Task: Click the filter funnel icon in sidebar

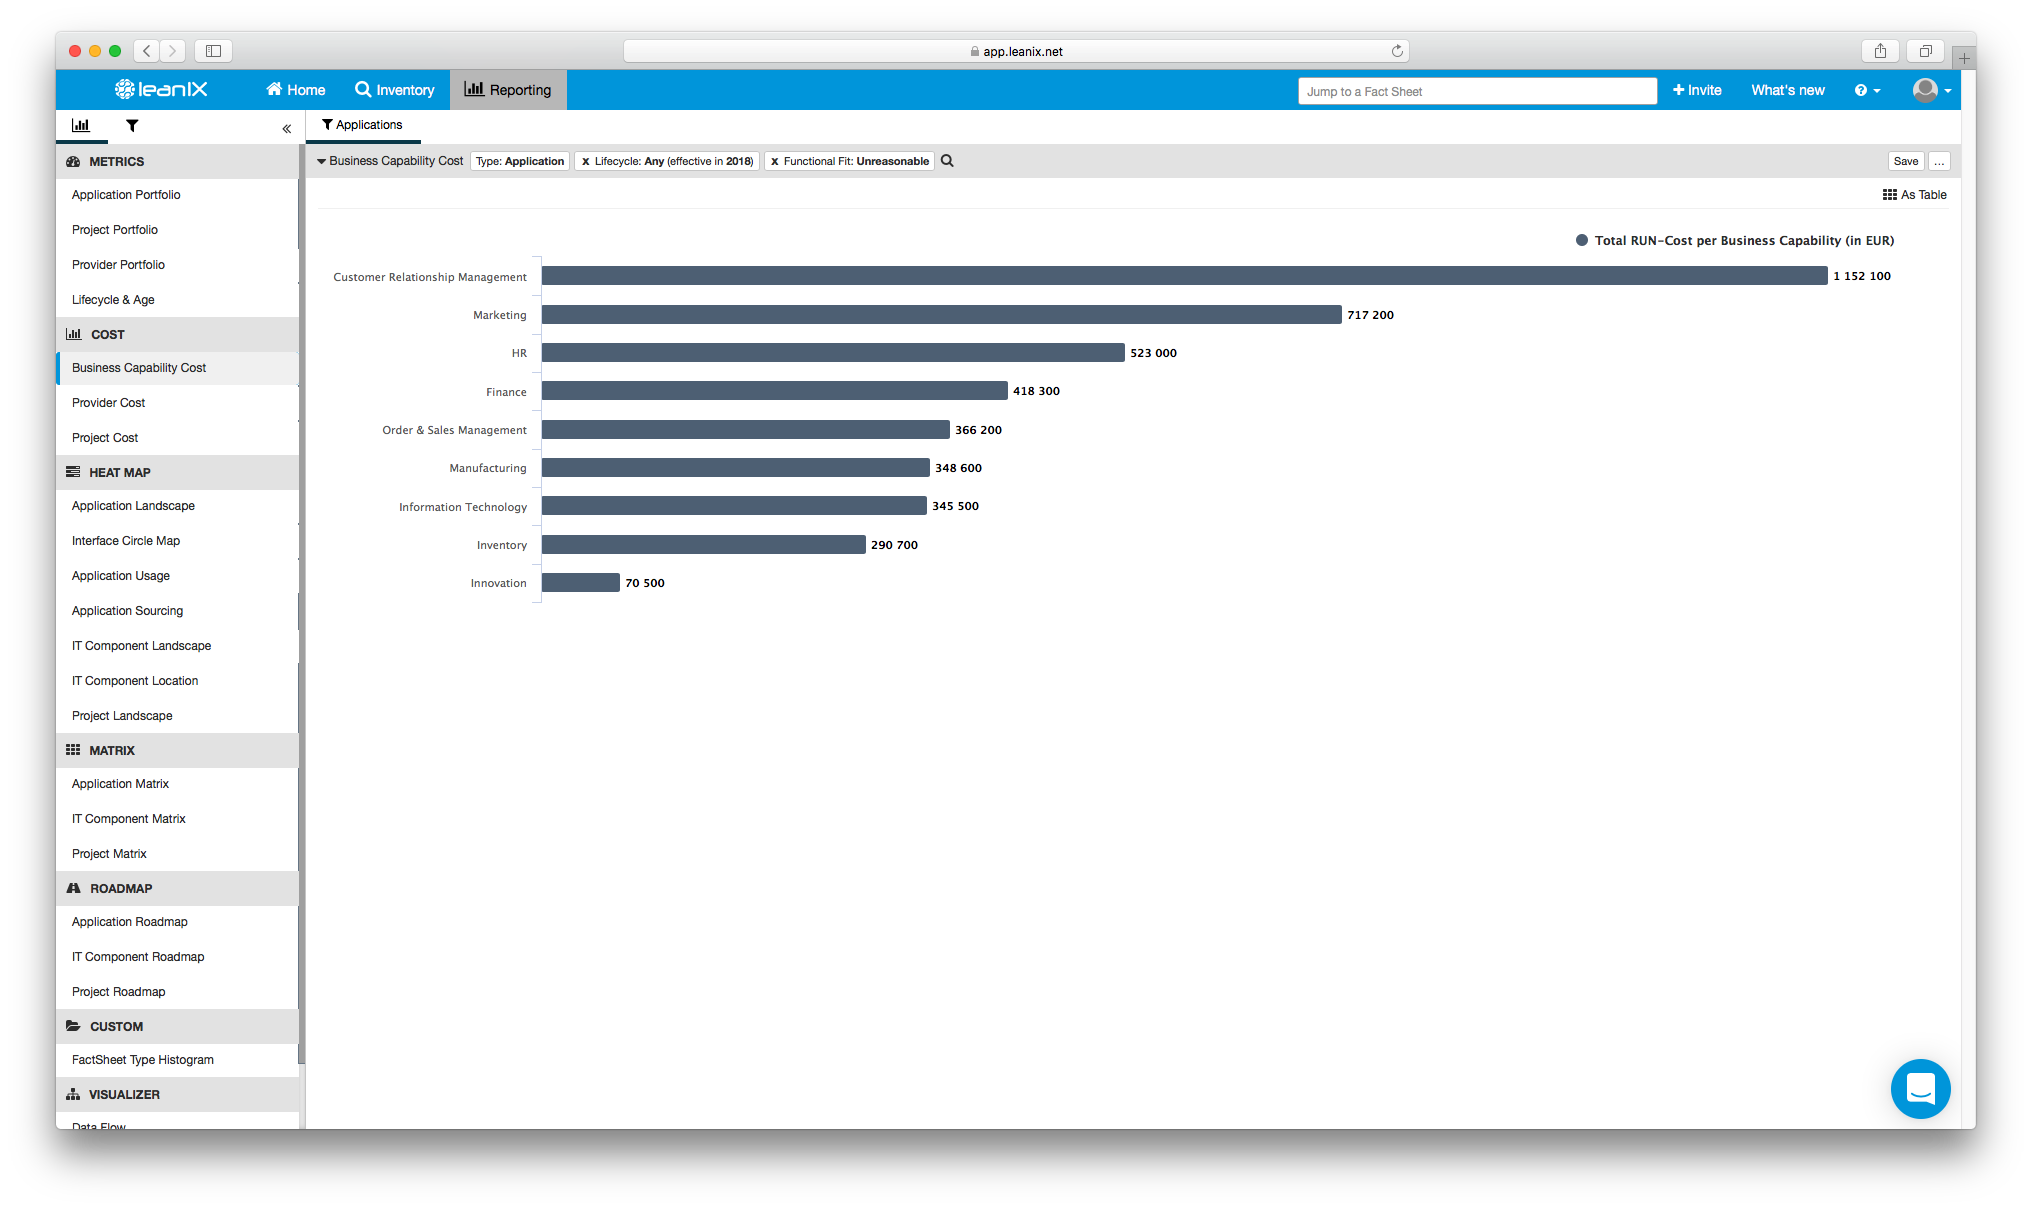Action: click(x=132, y=126)
